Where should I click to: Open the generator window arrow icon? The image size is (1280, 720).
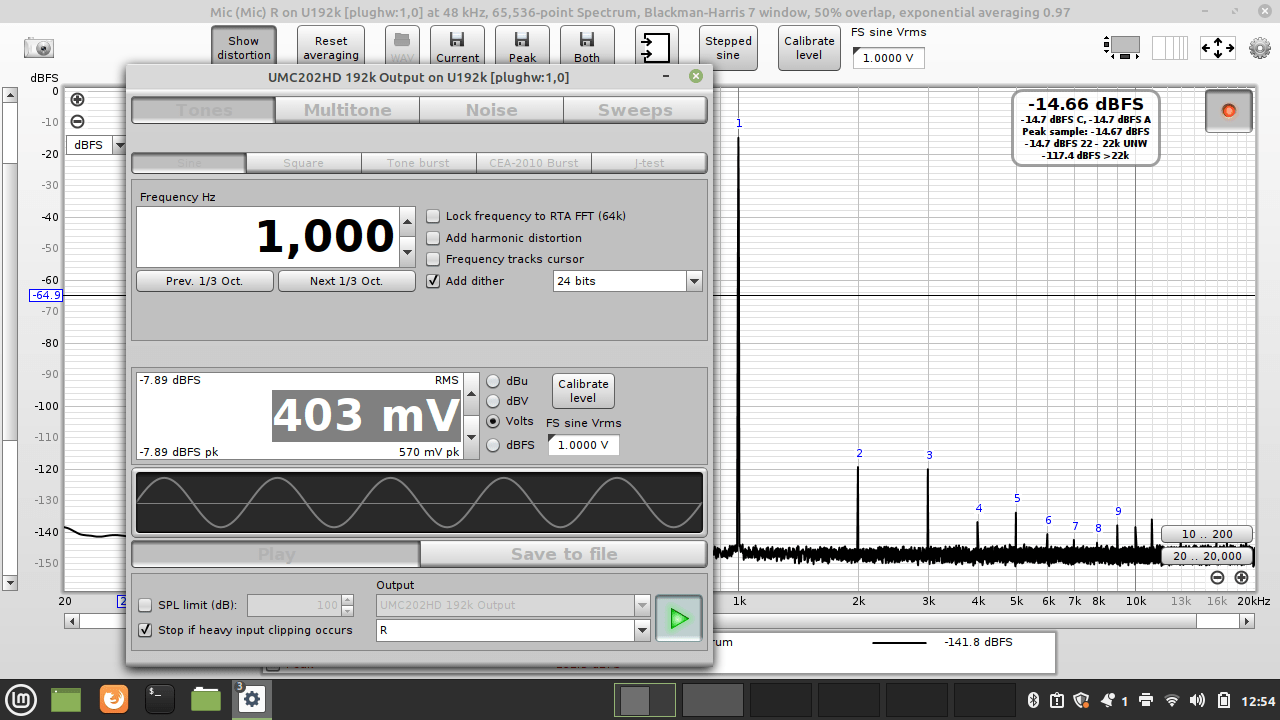(x=656, y=47)
